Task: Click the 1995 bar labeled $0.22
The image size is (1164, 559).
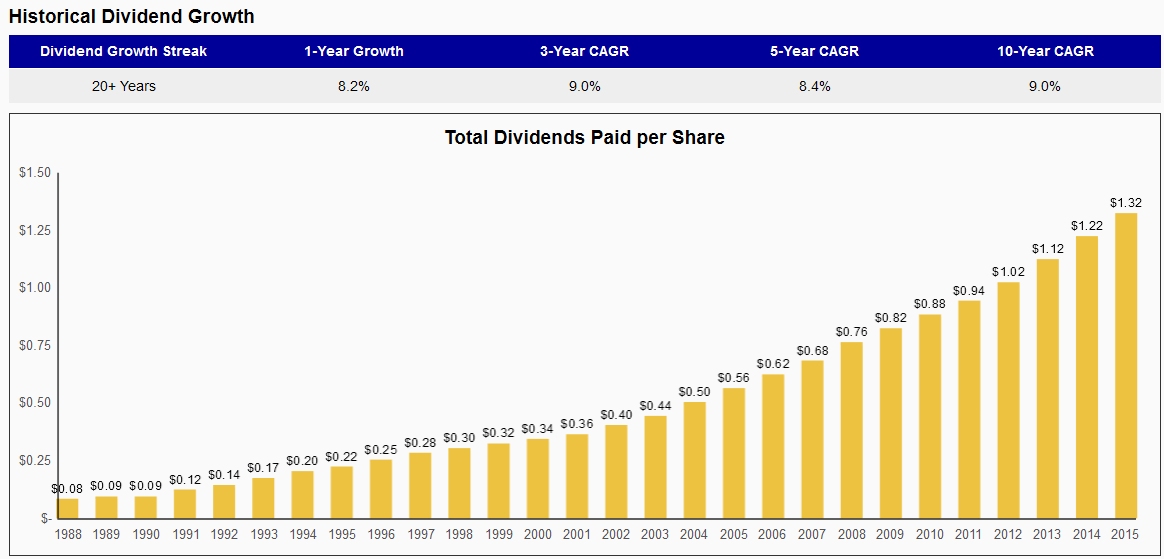Action: (x=343, y=491)
